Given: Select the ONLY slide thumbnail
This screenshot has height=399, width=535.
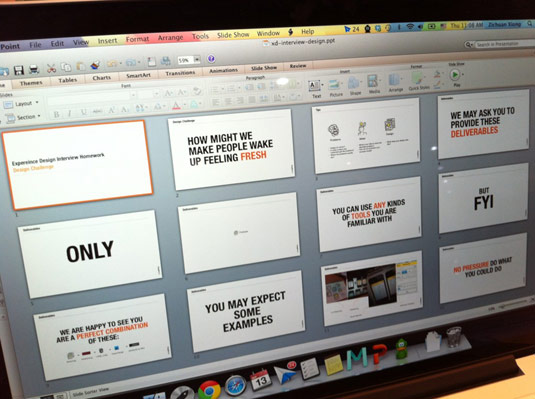Looking at the screenshot, I should coord(89,253).
